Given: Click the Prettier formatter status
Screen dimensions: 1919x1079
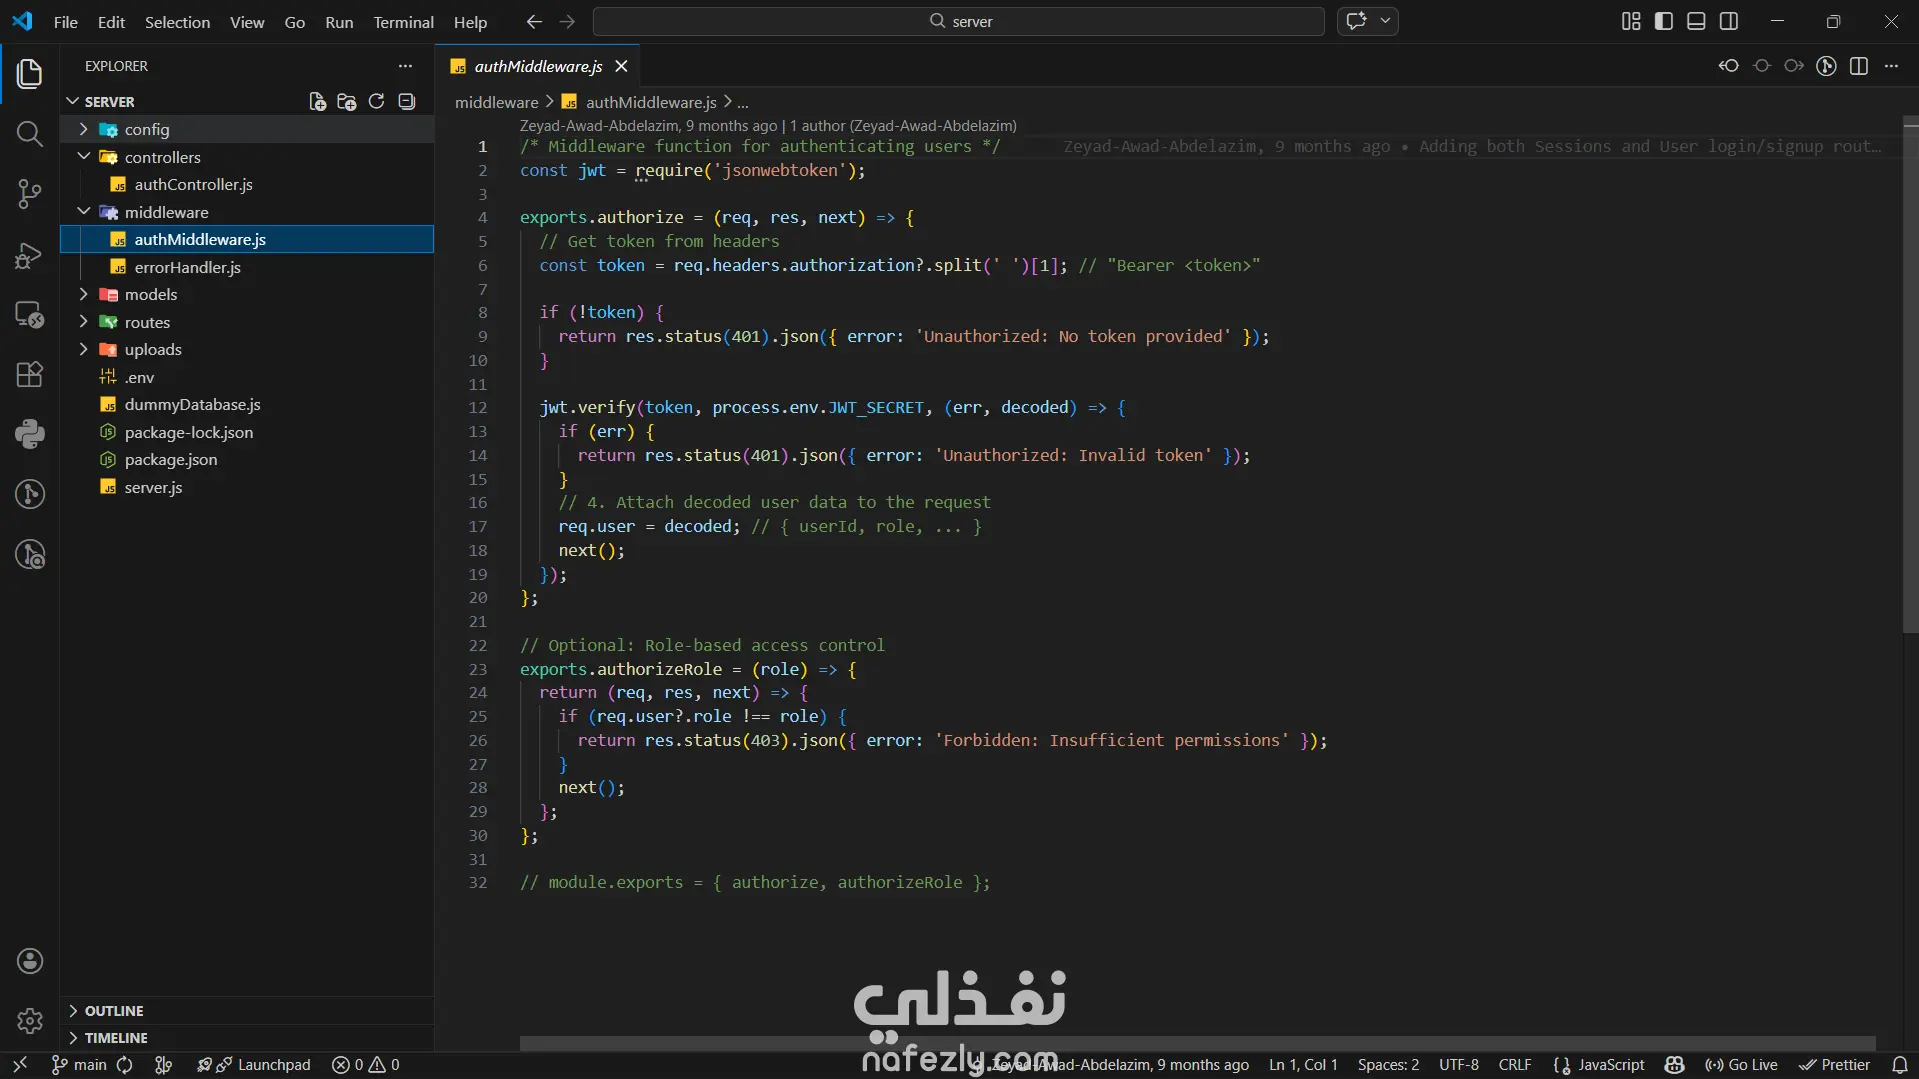Looking at the screenshot, I should (x=1834, y=1065).
